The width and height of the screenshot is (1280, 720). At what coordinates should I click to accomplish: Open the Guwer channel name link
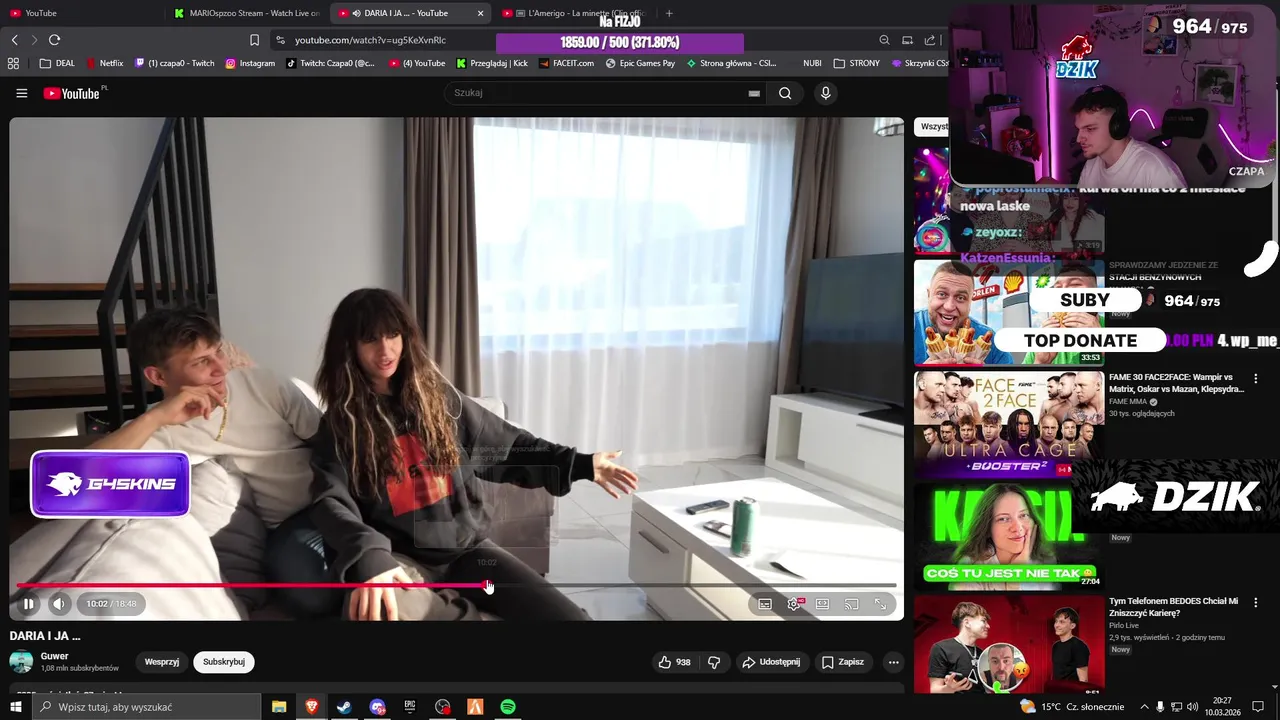(x=55, y=656)
